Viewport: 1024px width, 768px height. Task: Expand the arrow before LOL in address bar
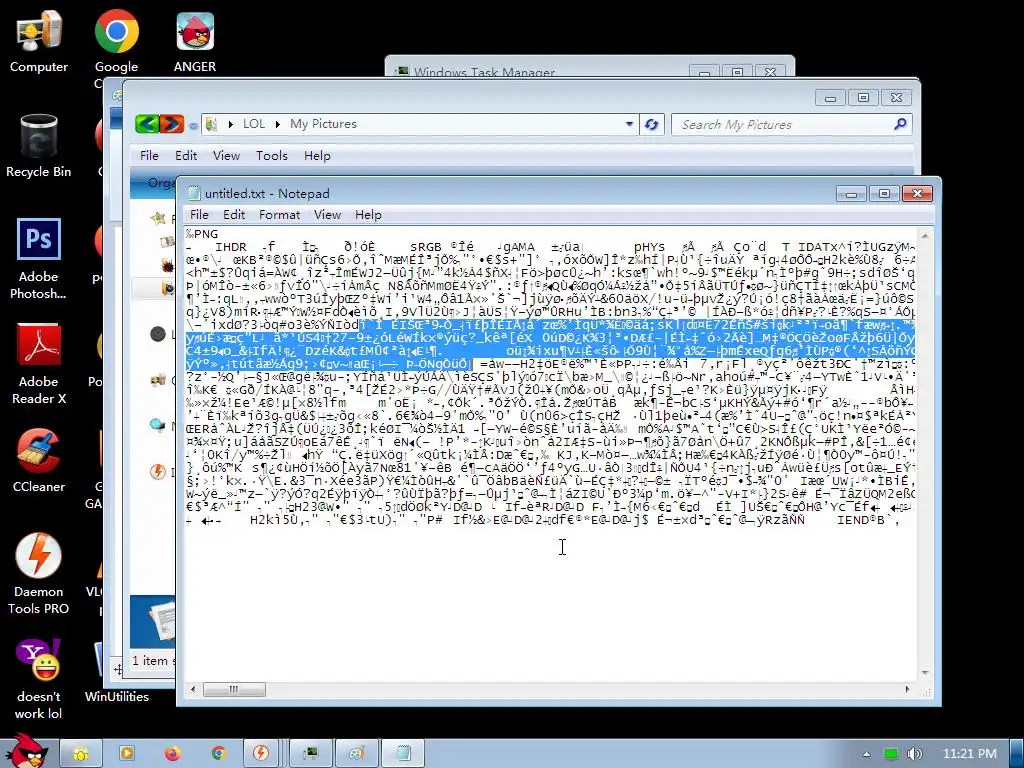click(x=231, y=124)
